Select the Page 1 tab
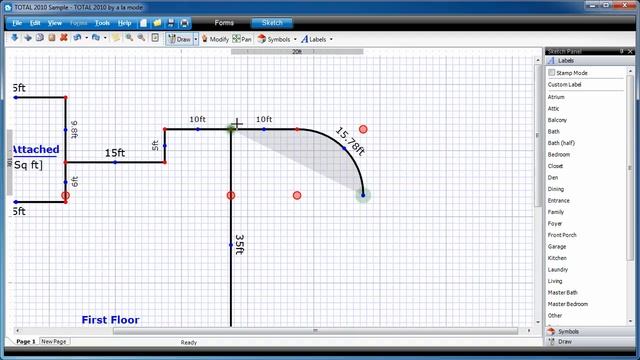 click(x=26, y=341)
